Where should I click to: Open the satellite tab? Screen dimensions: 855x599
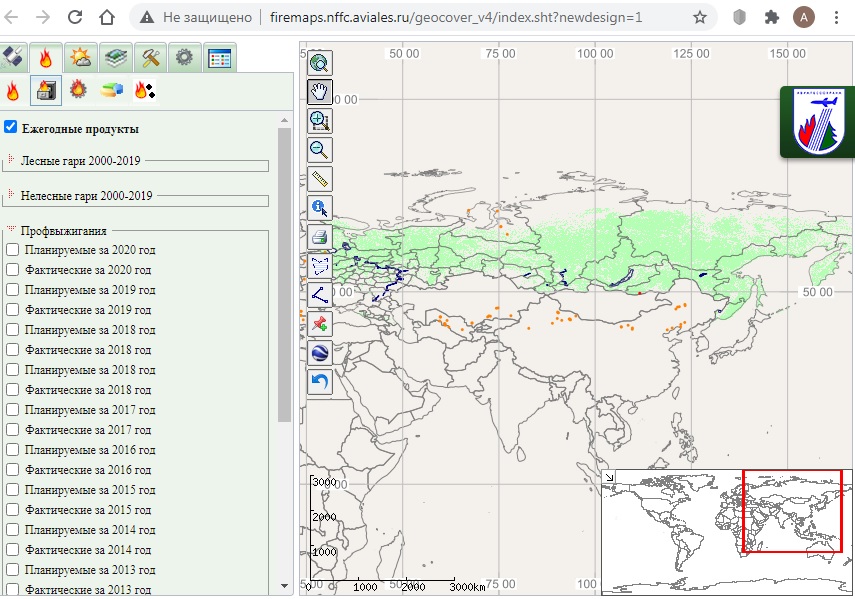pos(15,58)
